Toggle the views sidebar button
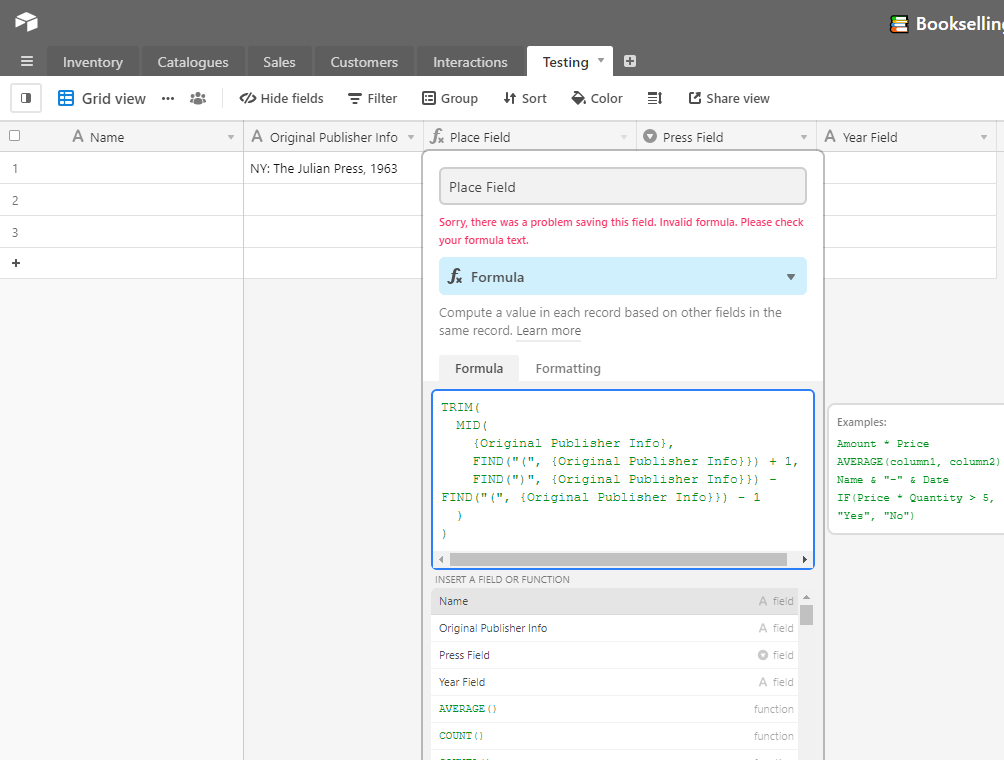This screenshot has width=1004, height=760. 26,98
